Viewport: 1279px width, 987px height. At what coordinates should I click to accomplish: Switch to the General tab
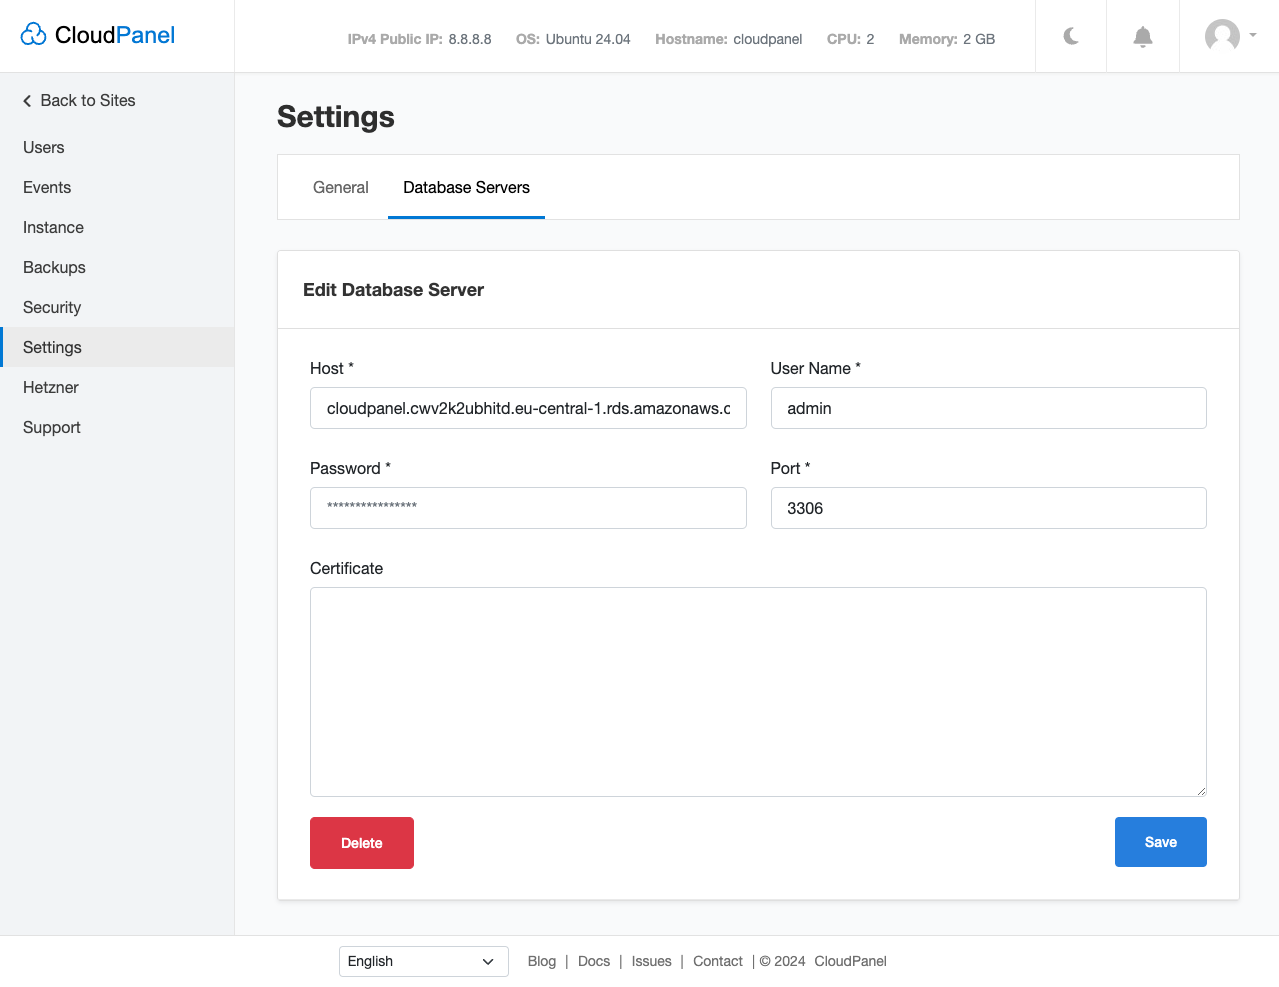click(x=340, y=187)
